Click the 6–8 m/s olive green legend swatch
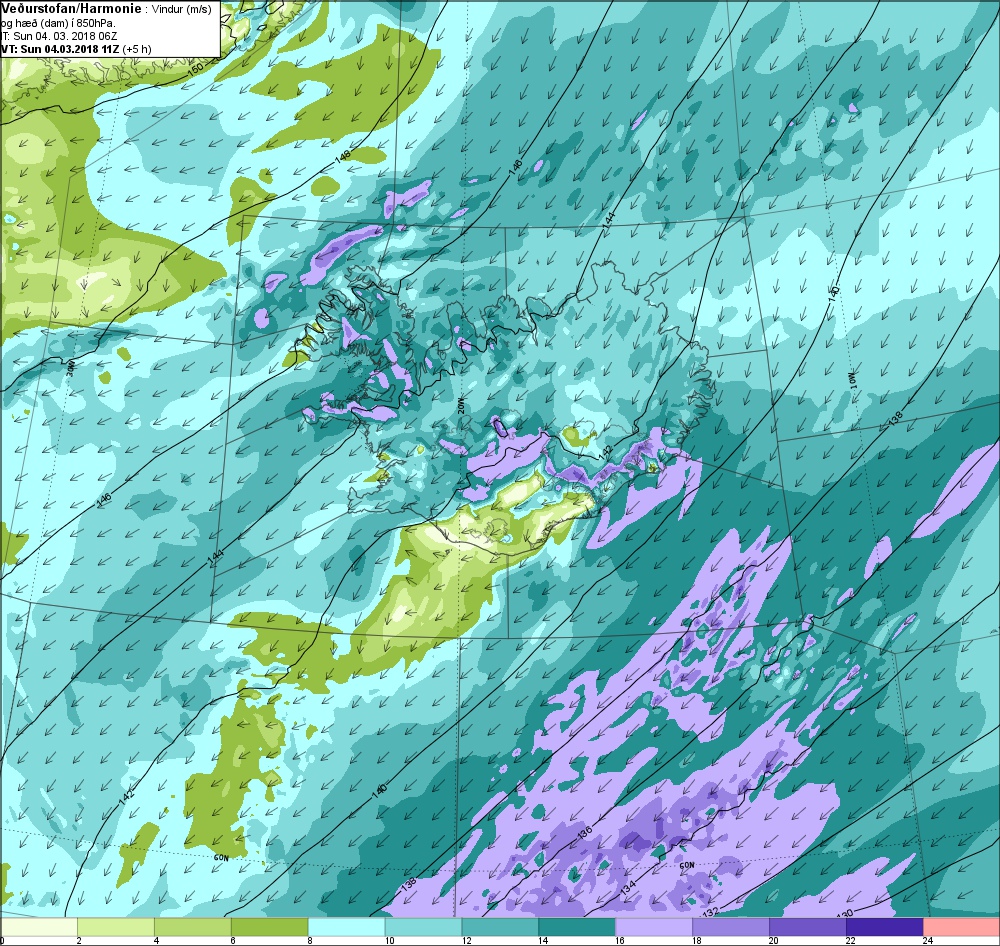This screenshot has height=946, width=1000. [270, 927]
